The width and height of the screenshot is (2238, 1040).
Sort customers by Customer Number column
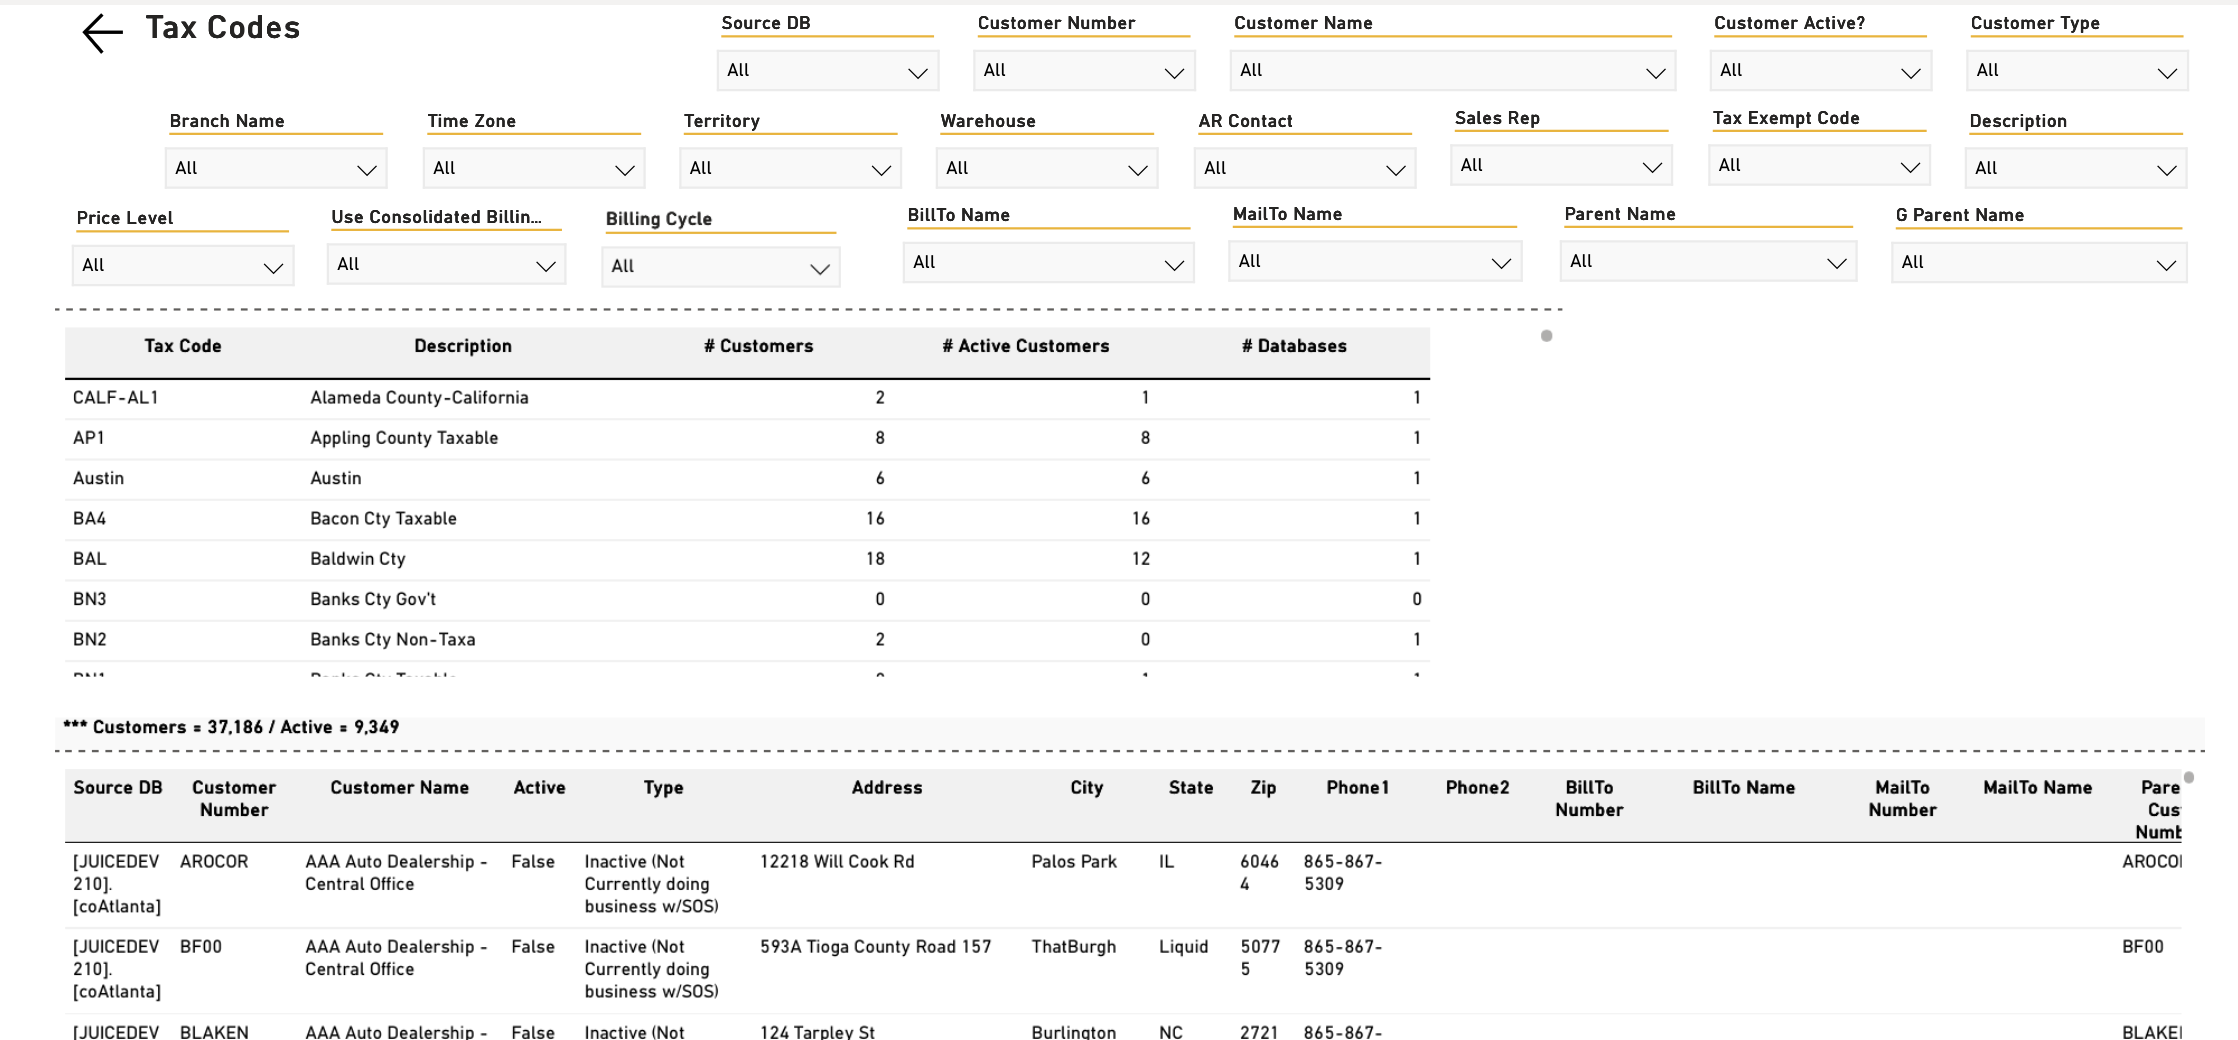(234, 799)
